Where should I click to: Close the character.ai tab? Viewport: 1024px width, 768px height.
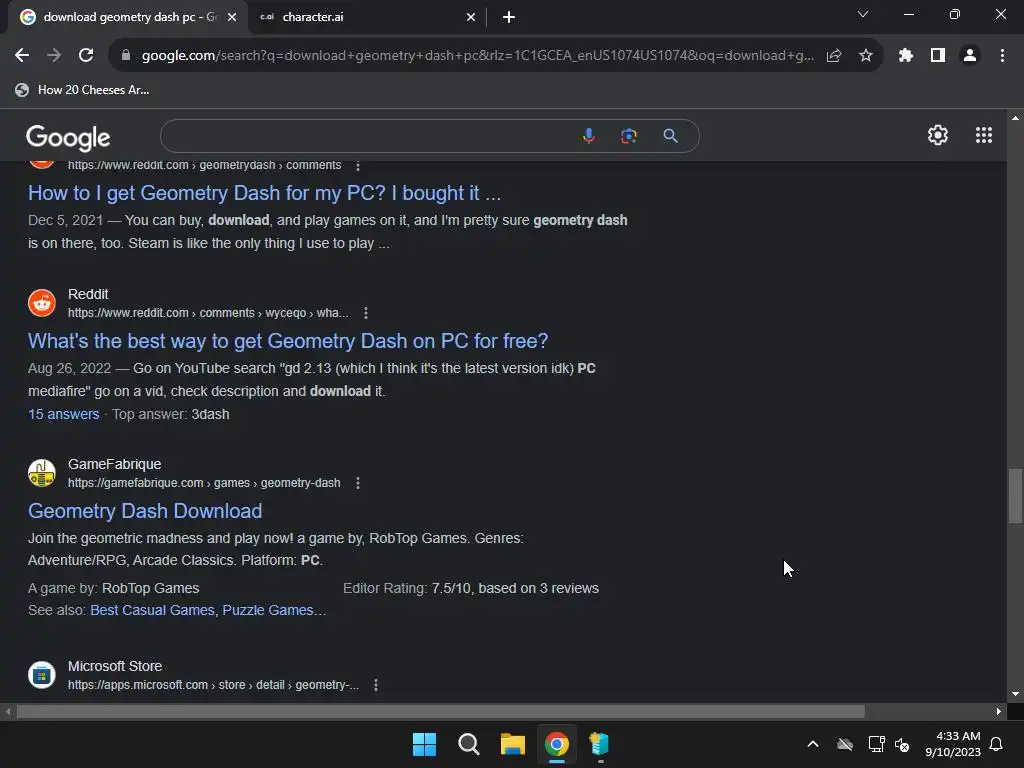(x=471, y=17)
